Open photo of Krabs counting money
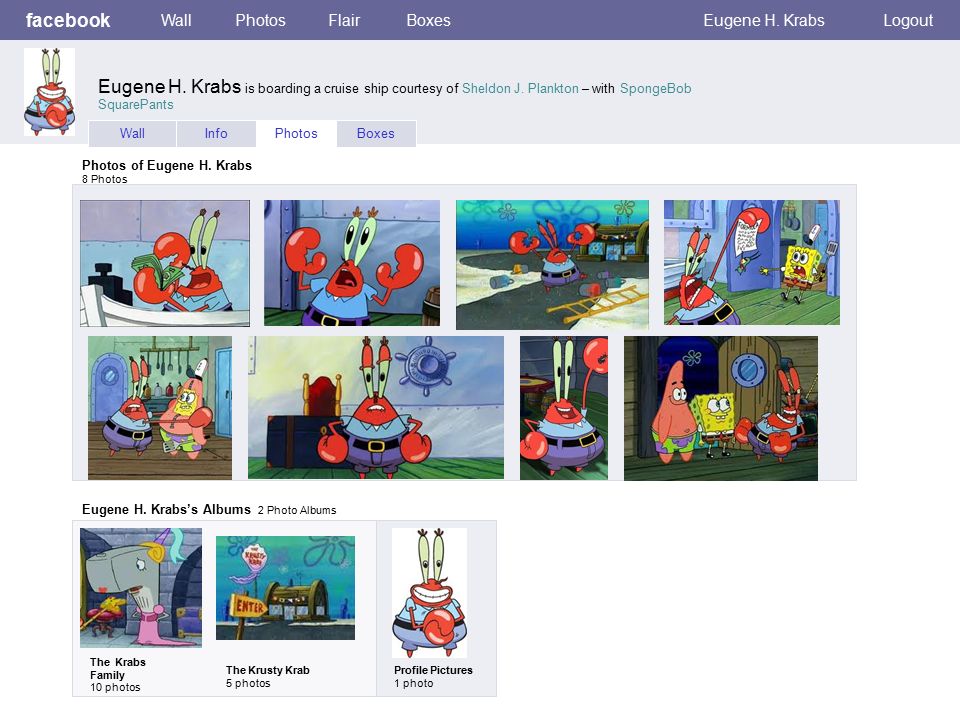 click(165, 263)
